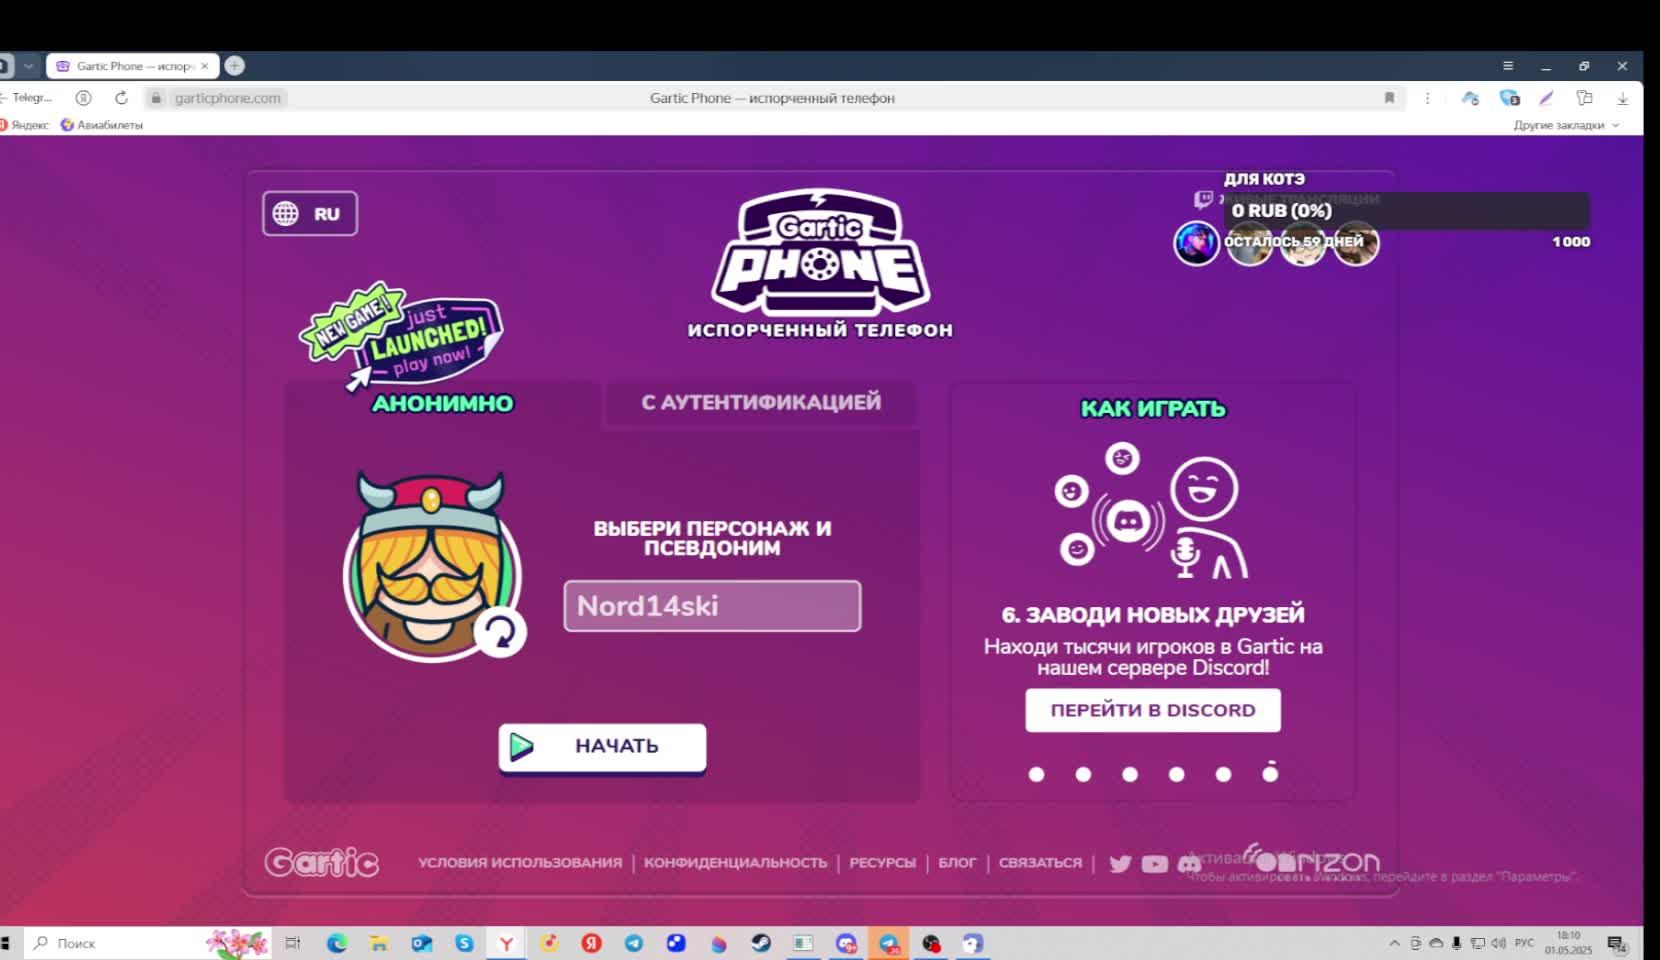This screenshot has width=1660, height=960.
Task: Focus the nickname field containing Nord14ski
Action: point(712,606)
